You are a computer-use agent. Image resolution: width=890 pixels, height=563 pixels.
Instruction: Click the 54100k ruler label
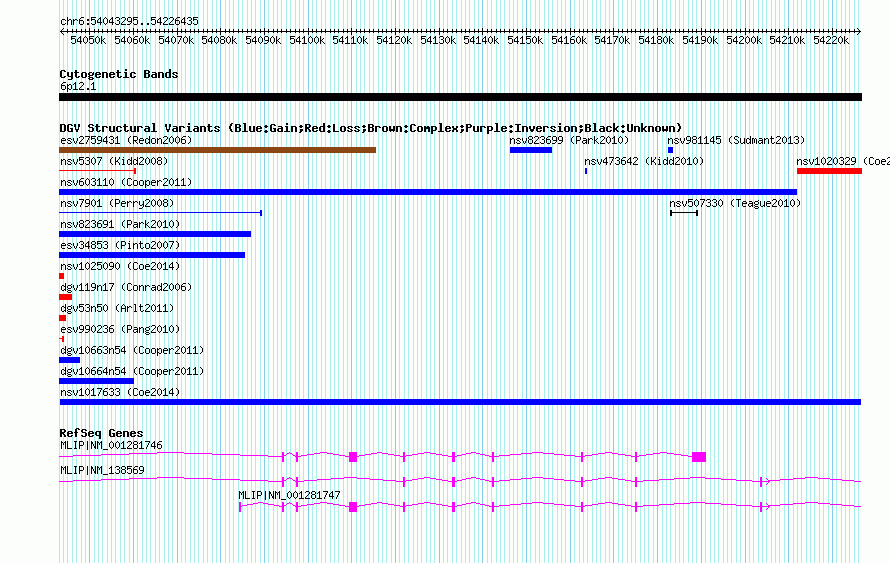pos(307,40)
